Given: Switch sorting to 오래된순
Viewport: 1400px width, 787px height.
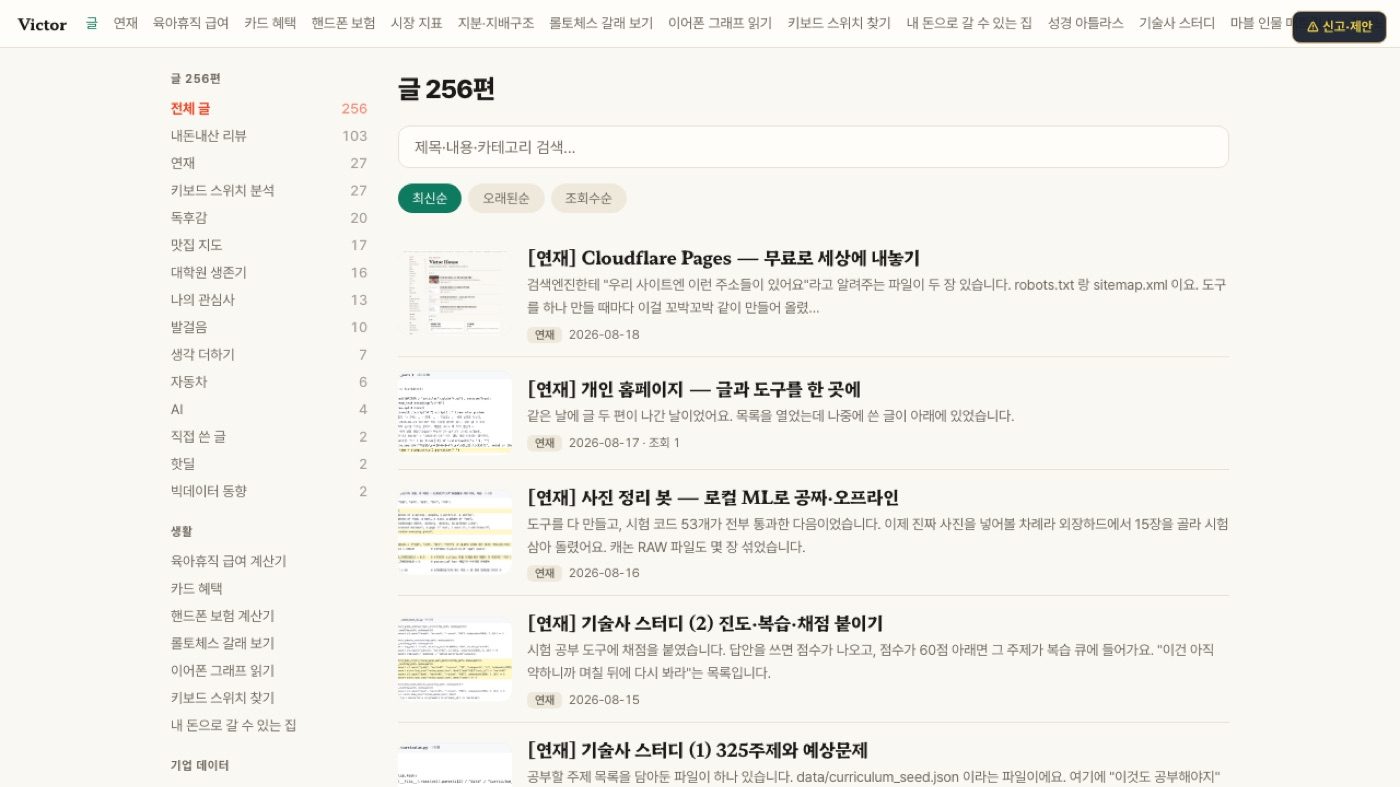Looking at the screenshot, I should tap(506, 198).
